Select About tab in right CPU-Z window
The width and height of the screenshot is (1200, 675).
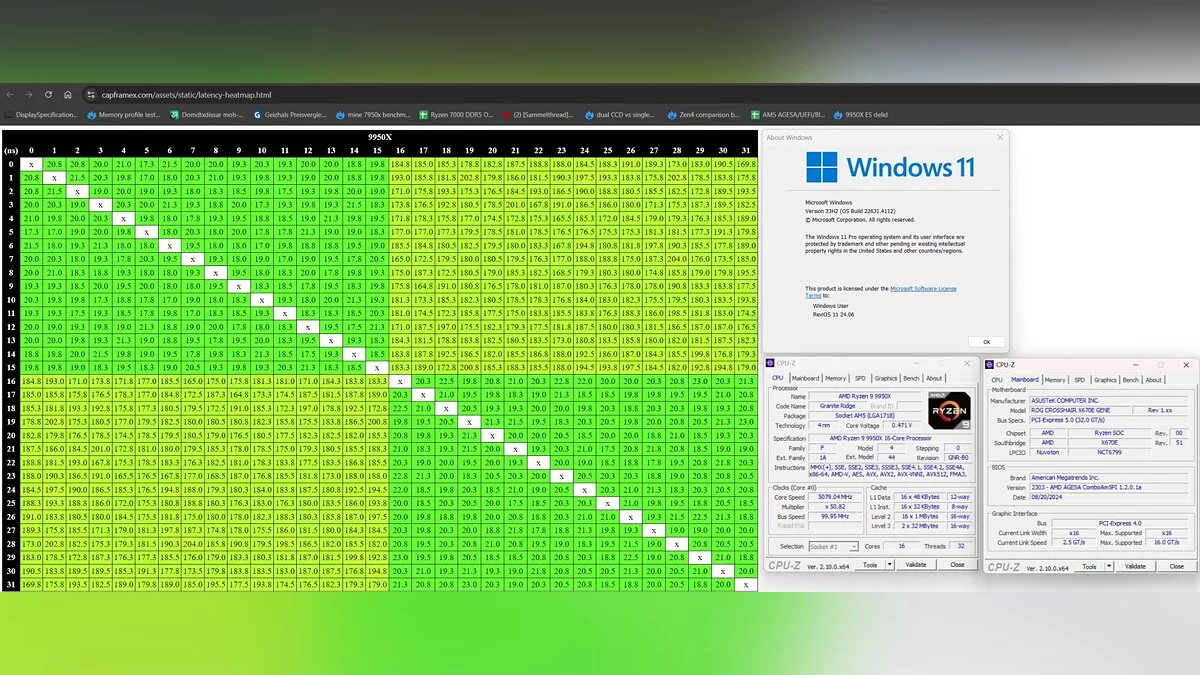tap(1153, 380)
